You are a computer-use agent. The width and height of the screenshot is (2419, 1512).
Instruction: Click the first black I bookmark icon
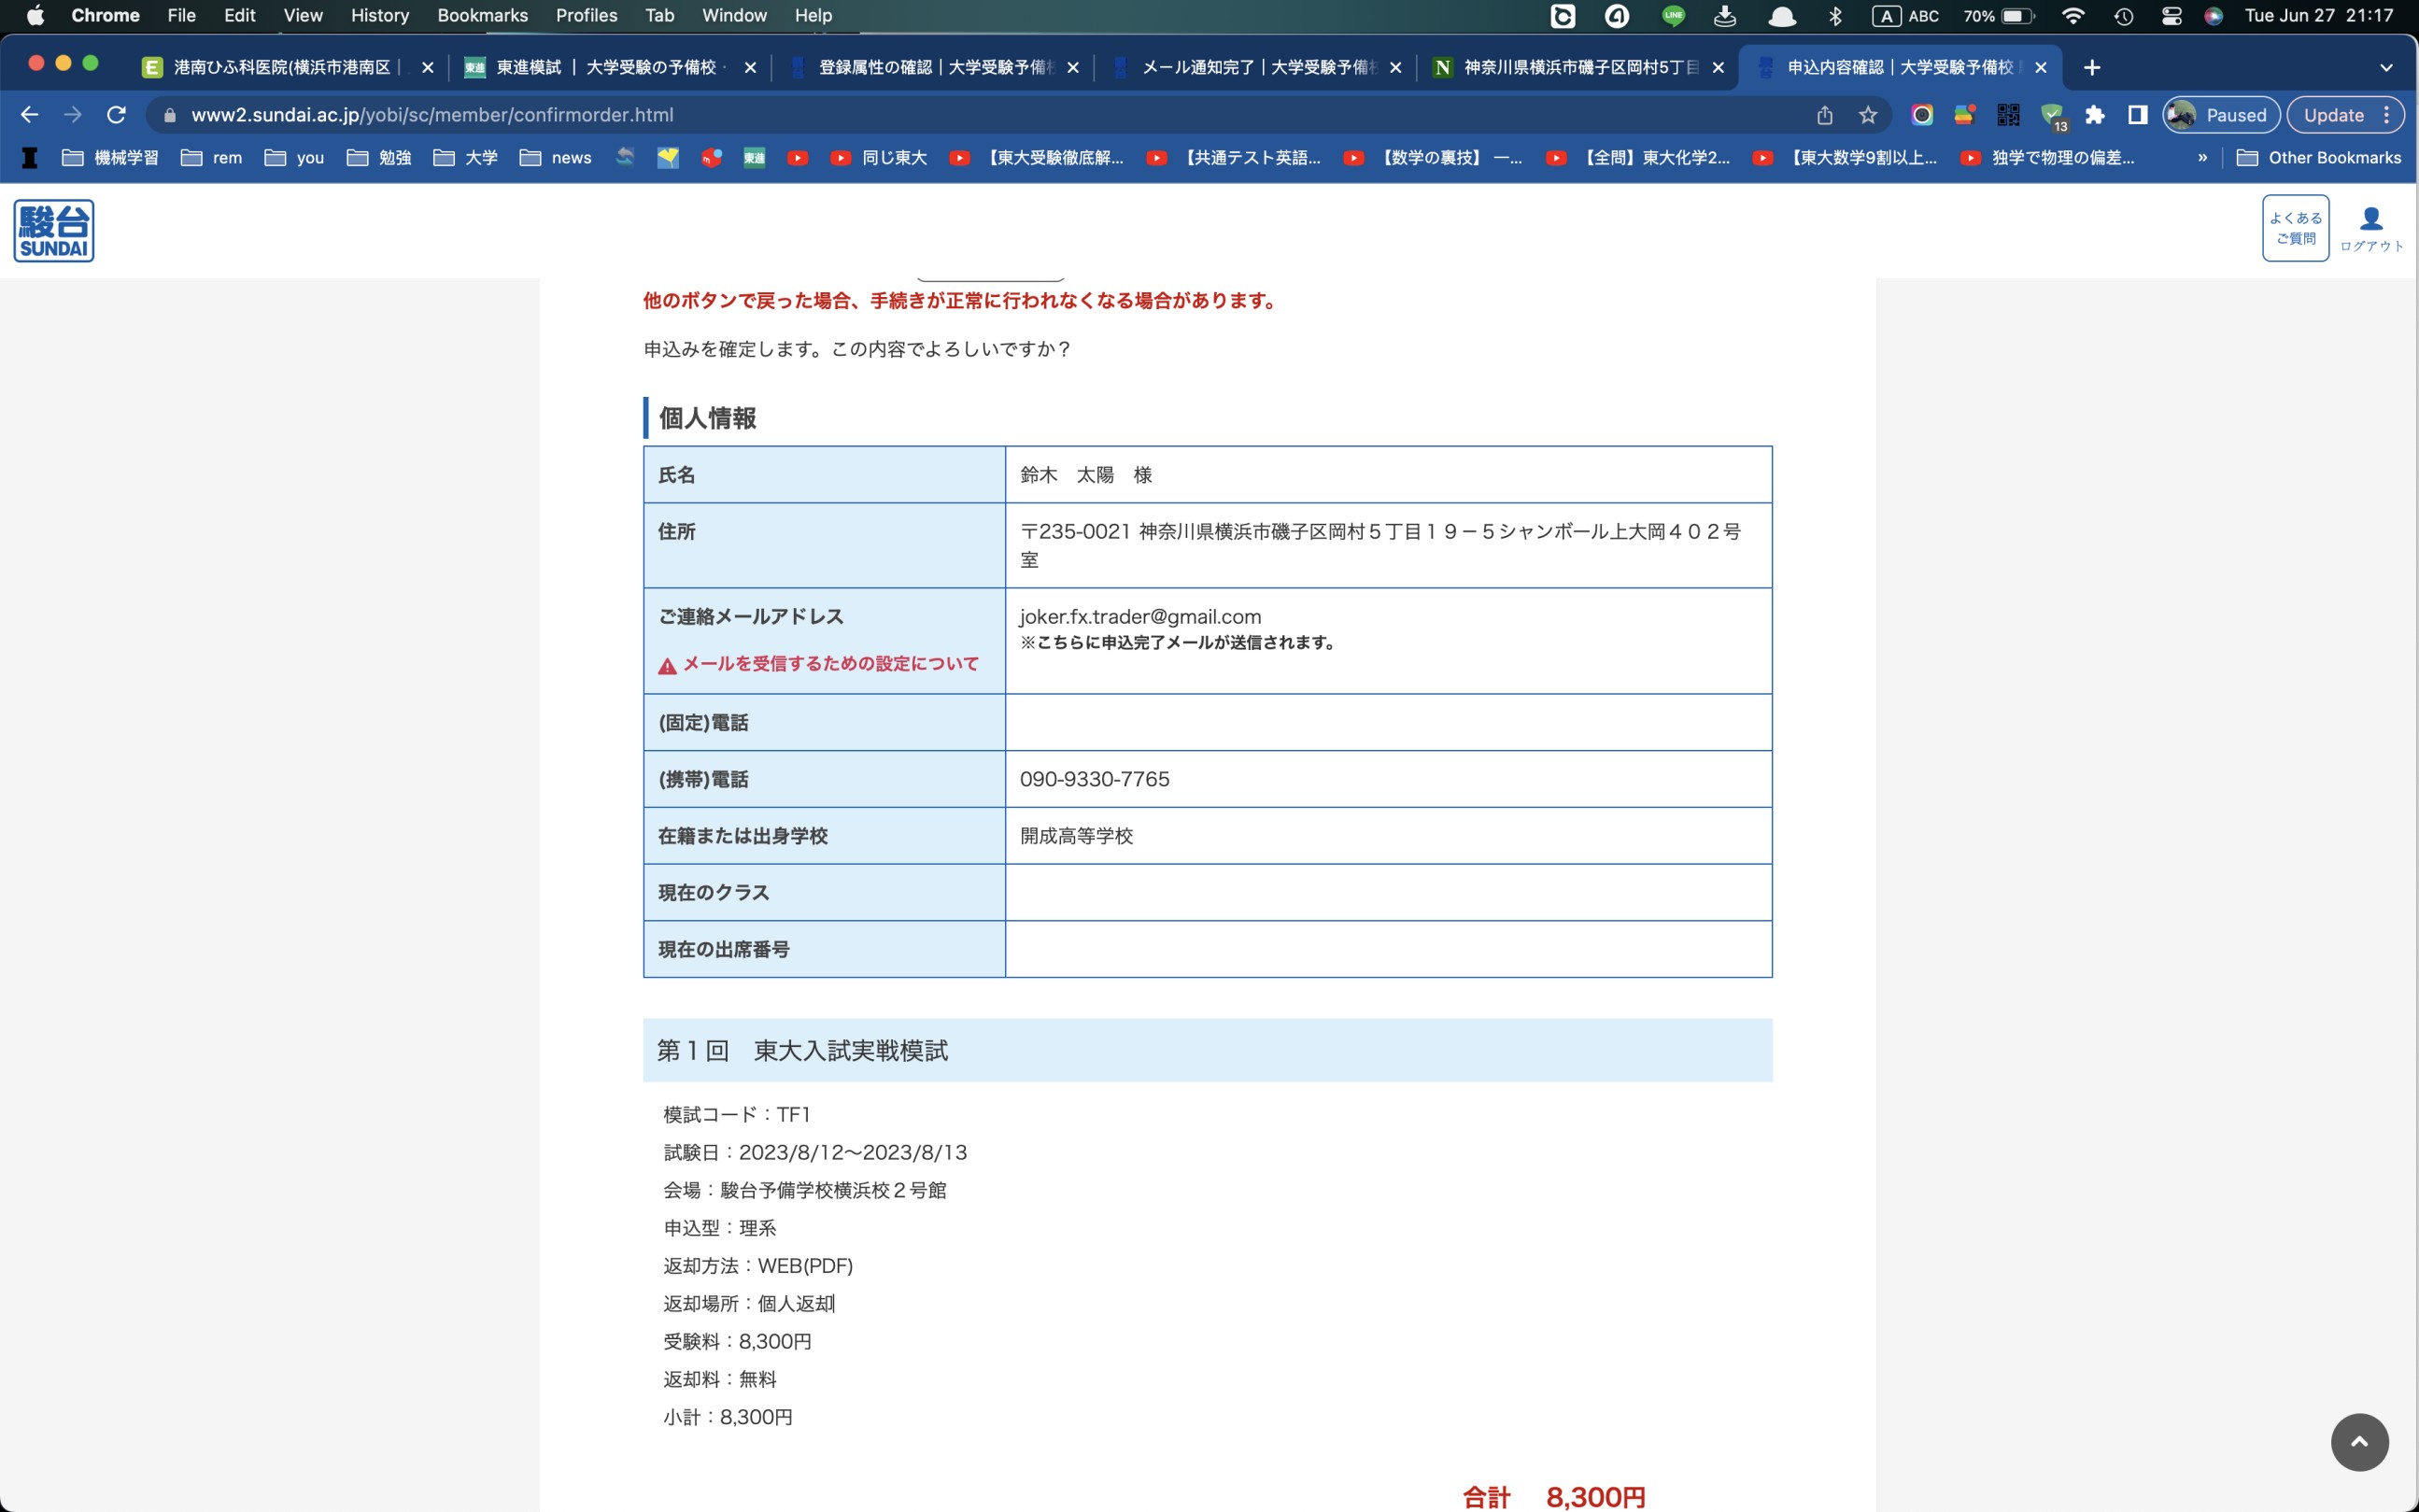click(30, 157)
